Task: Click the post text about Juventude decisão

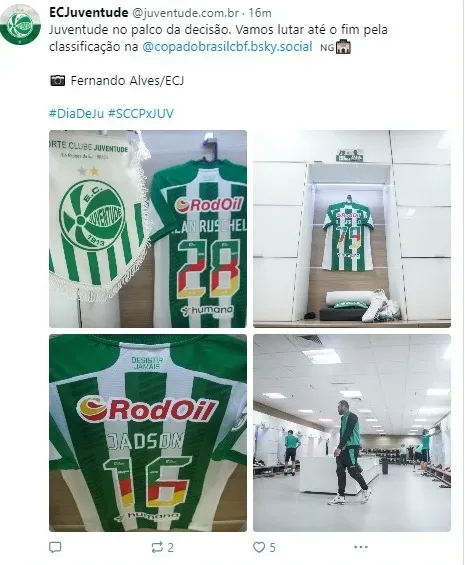Action: coord(218,38)
